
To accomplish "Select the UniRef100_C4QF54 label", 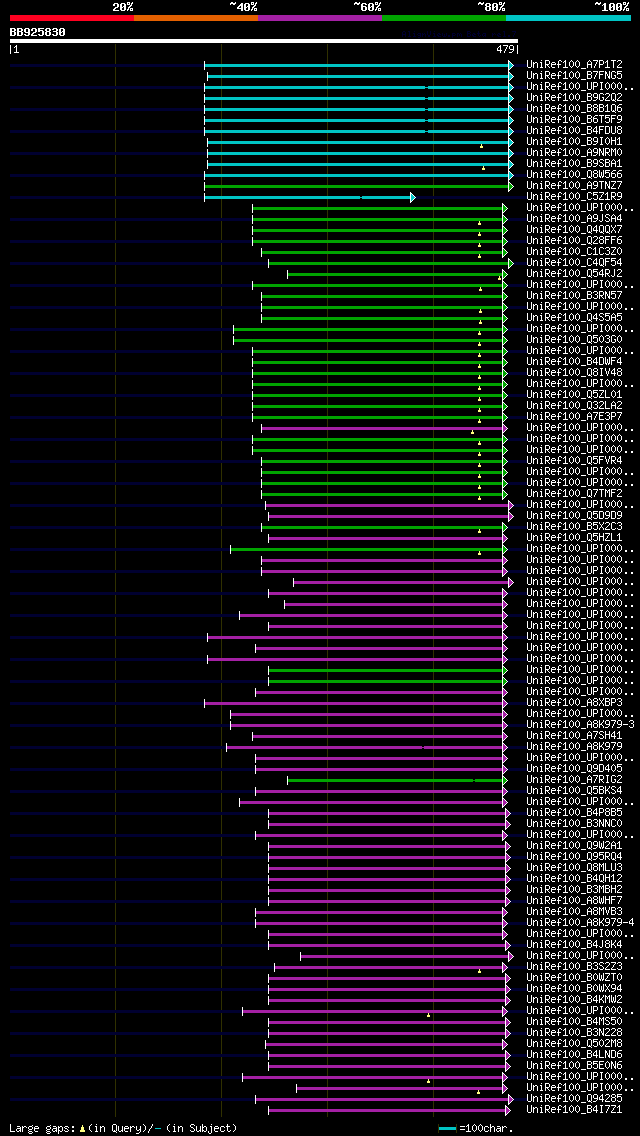I will (574, 262).
